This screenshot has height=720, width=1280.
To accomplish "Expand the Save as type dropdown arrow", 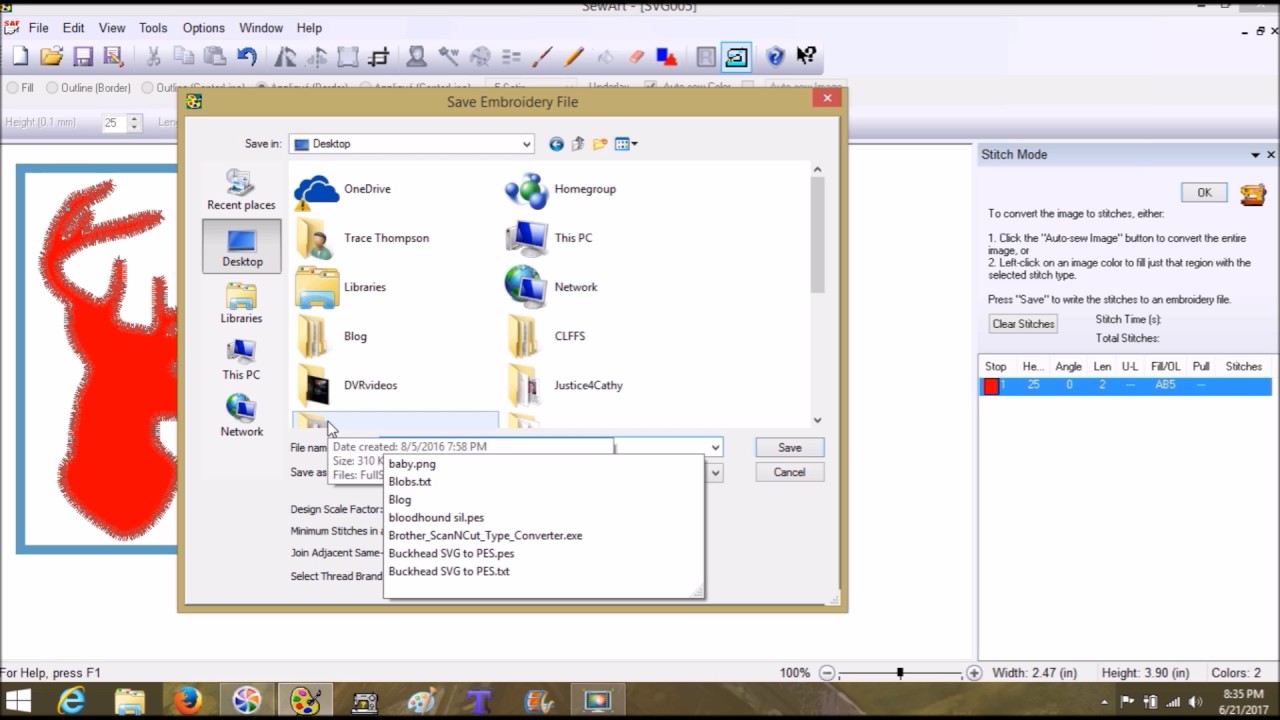I will (x=715, y=472).
